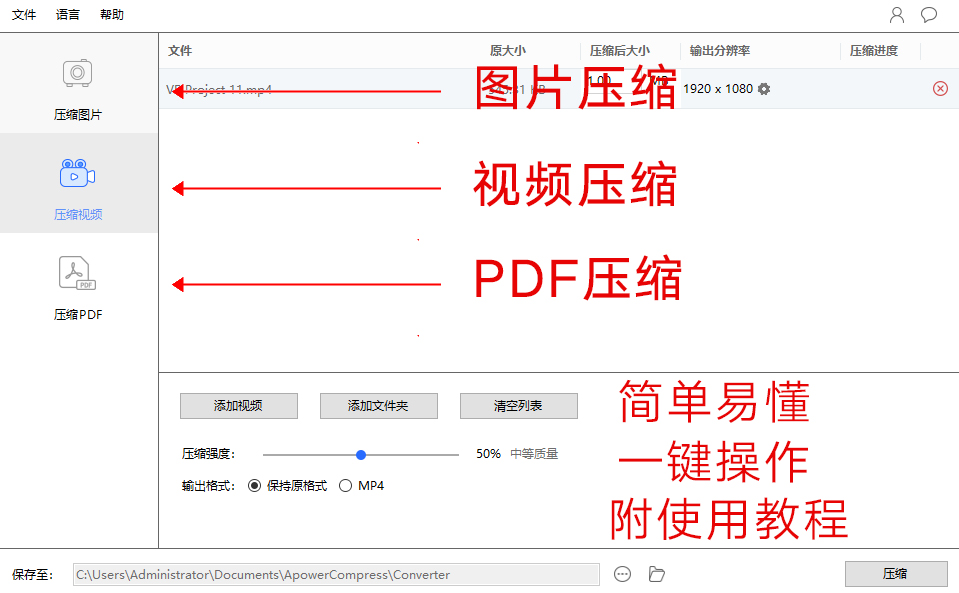Viewport: 959px width, 593px height.
Task: Select the MP4 output format radio button
Action: point(346,486)
